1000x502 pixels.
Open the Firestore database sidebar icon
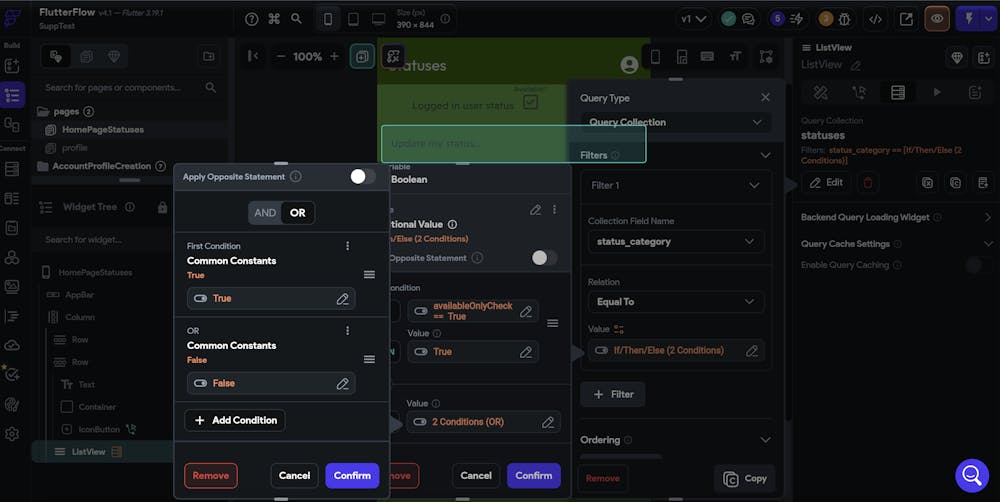click(12, 169)
